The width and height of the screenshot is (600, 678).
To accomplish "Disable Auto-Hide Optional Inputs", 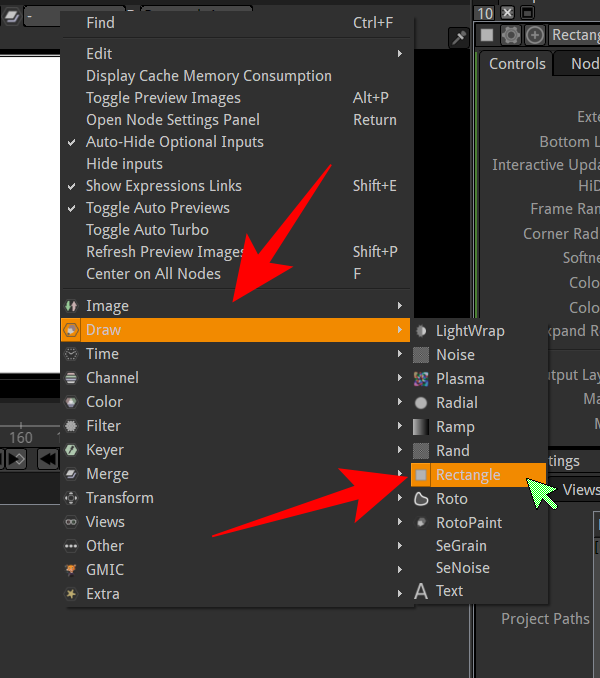I will point(174,142).
